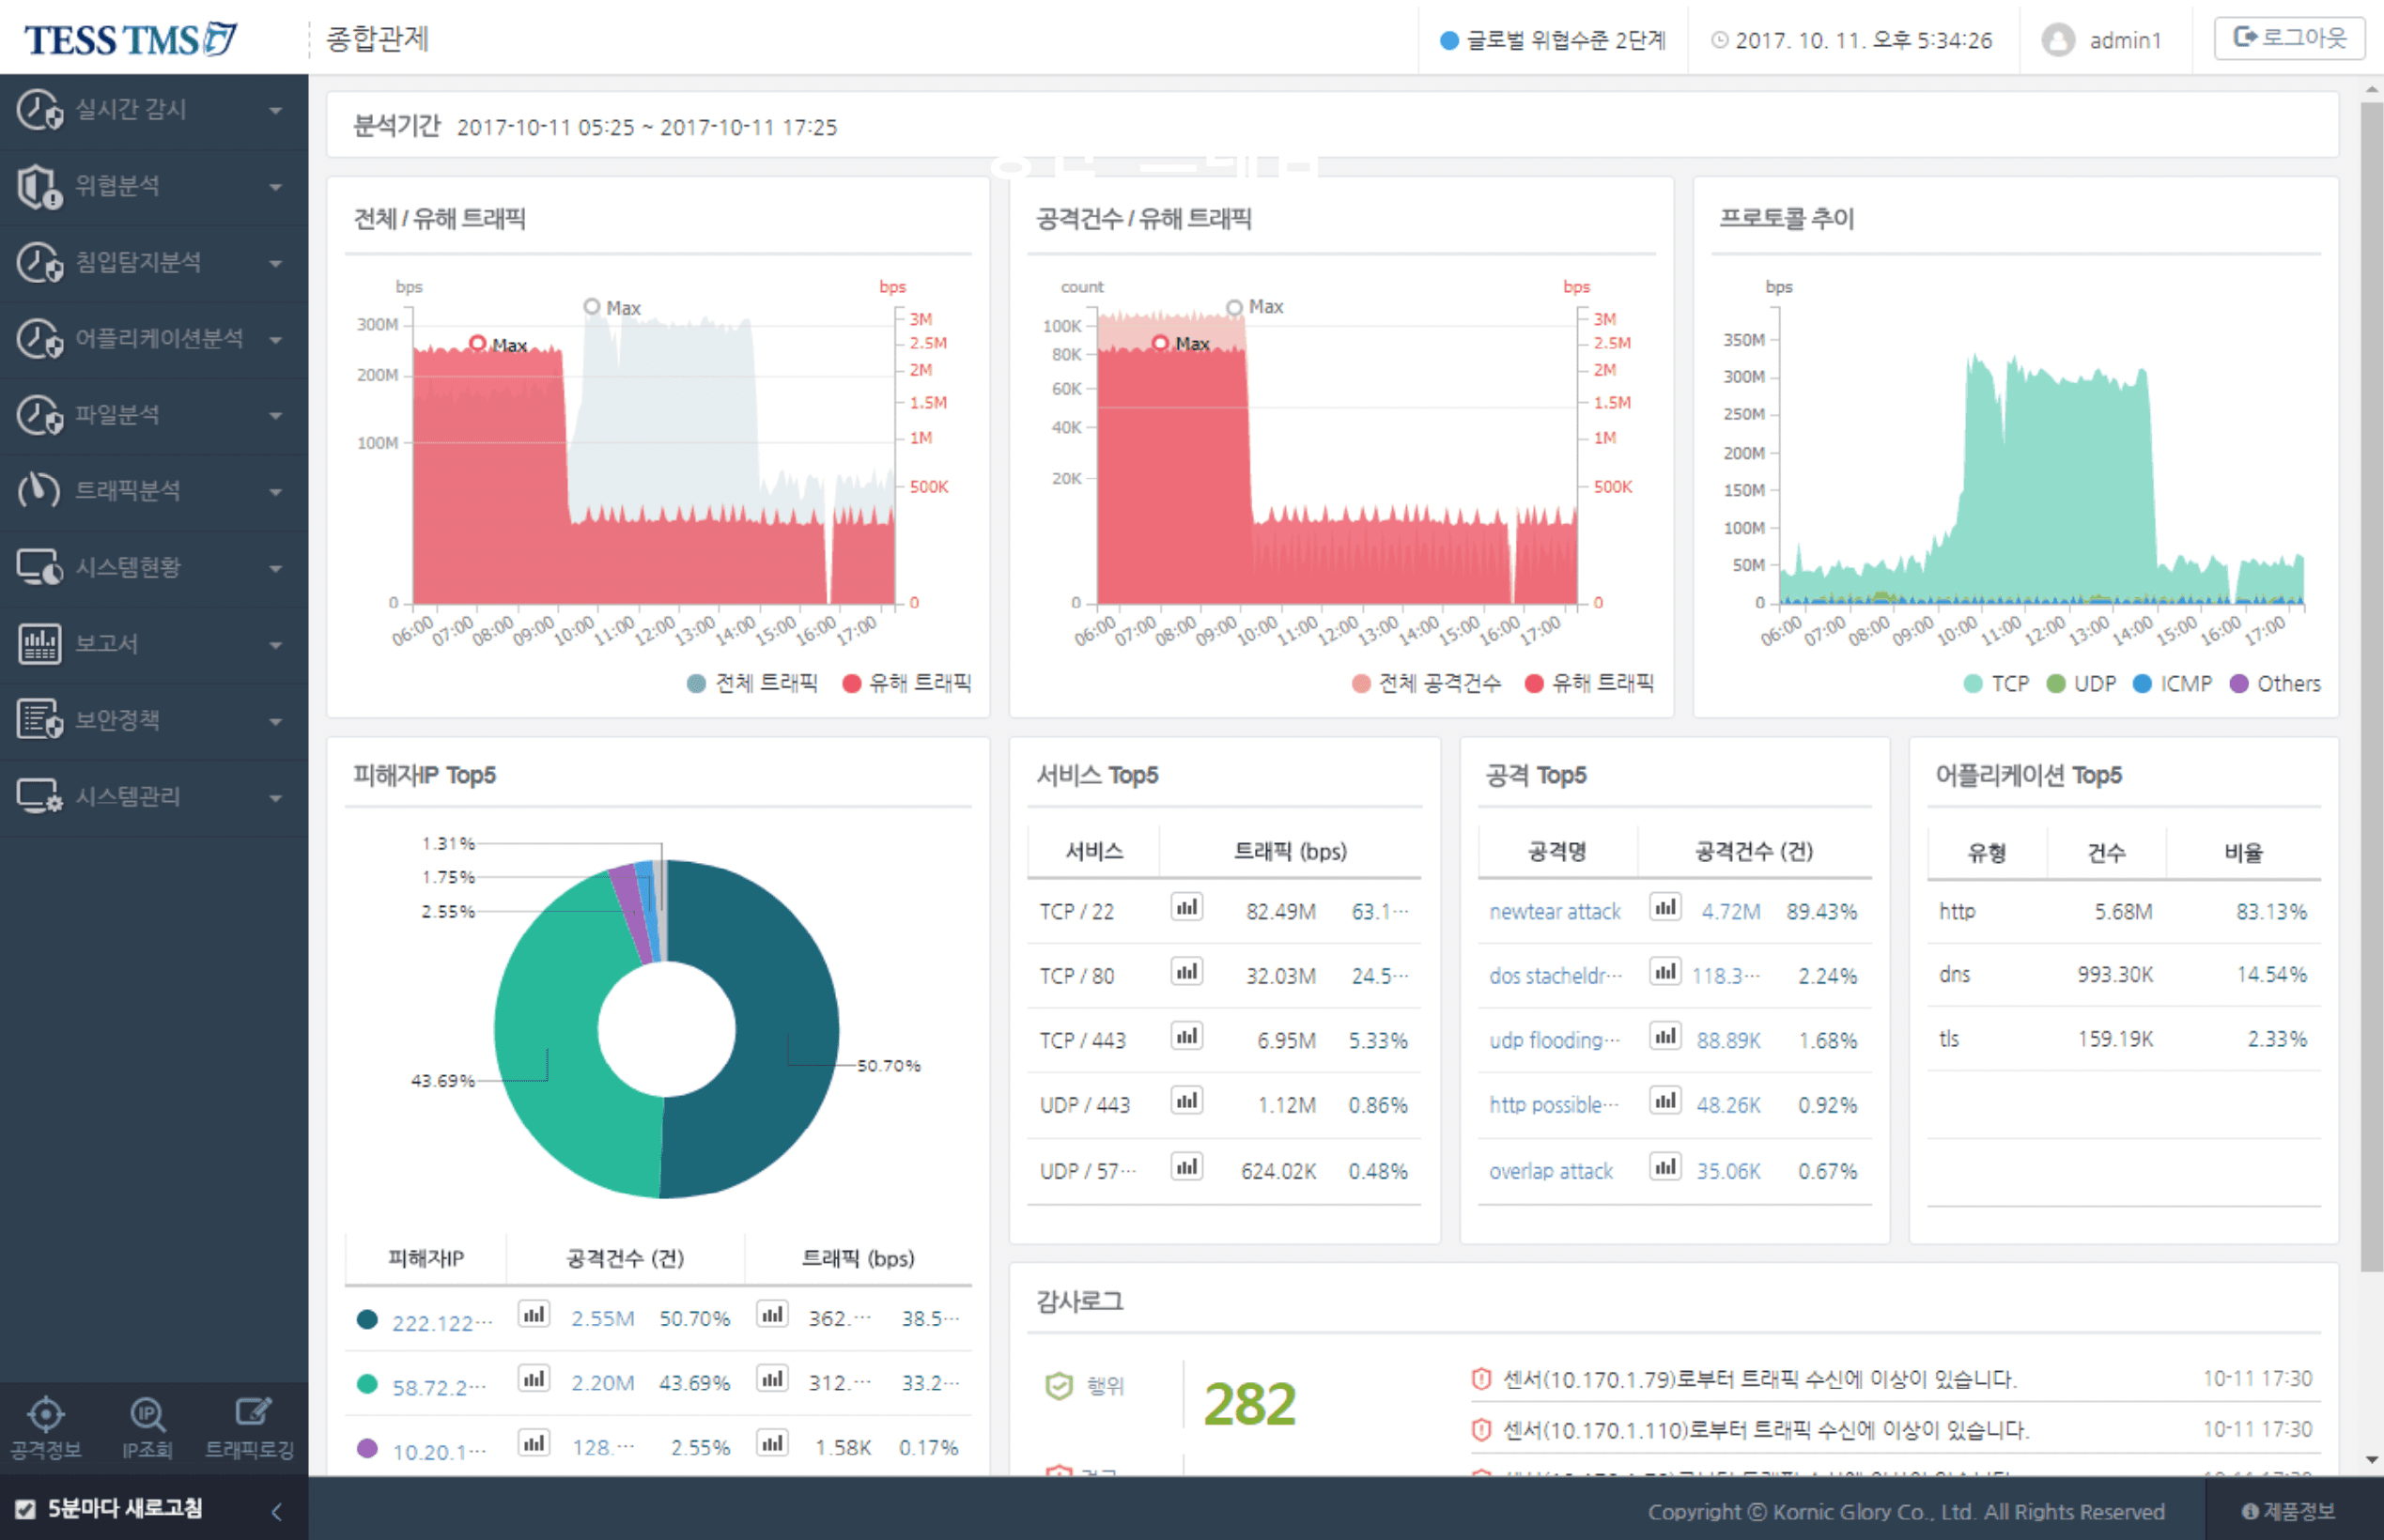This screenshot has width=2384, height=1540.
Task: Click chart icon in UDP / 443 row
Action: (1187, 1101)
